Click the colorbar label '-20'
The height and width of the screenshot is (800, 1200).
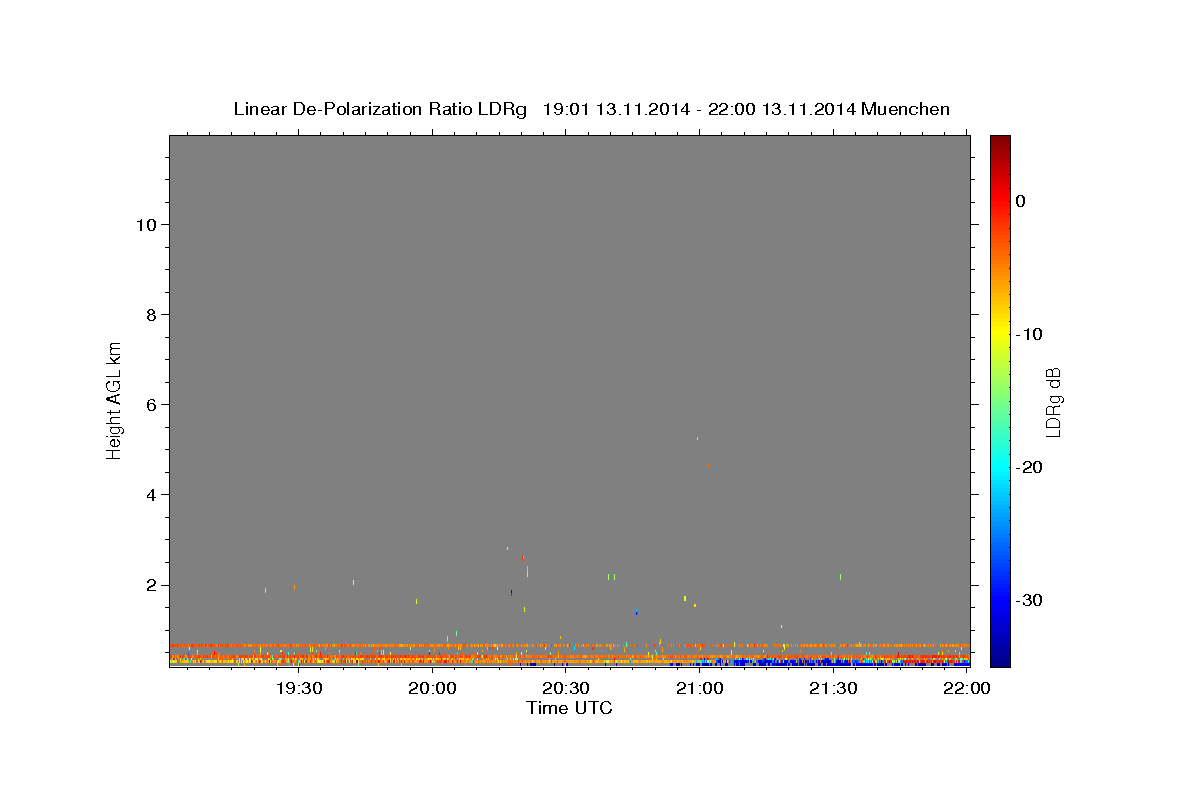coord(1030,467)
